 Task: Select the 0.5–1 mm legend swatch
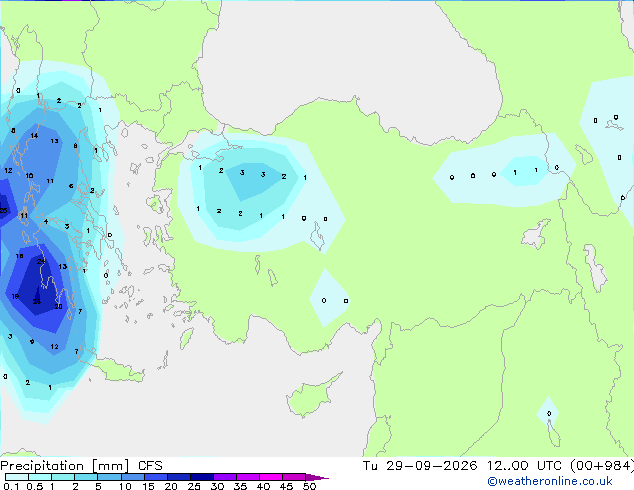(40, 477)
